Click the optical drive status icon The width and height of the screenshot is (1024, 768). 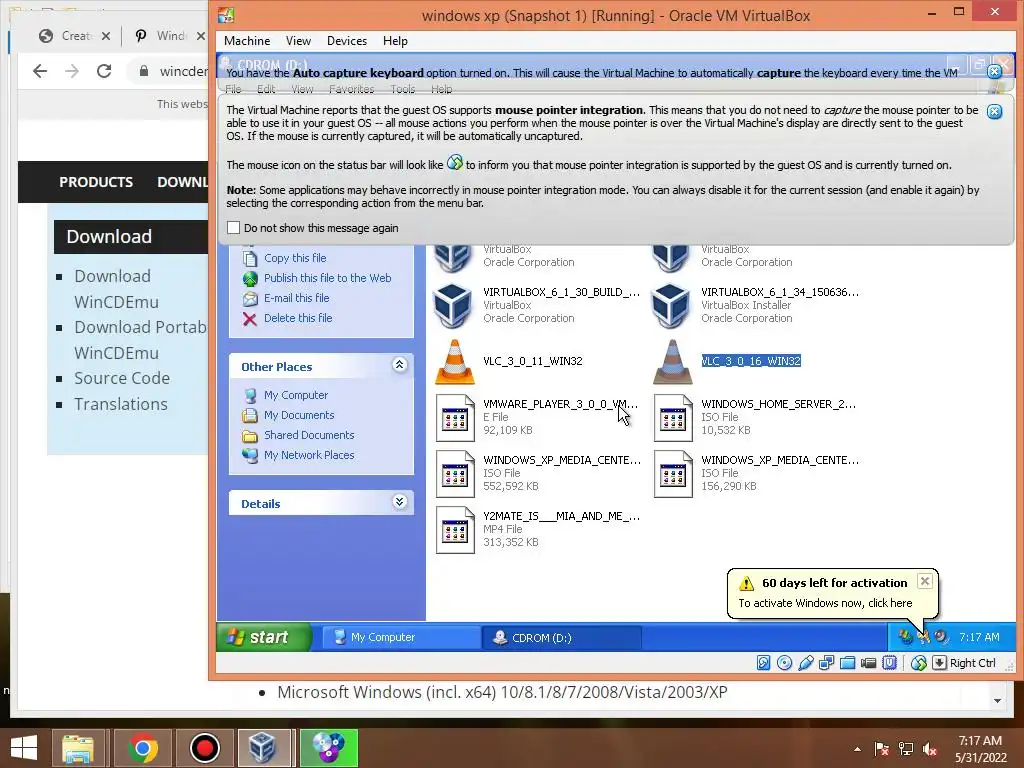pos(784,663)
